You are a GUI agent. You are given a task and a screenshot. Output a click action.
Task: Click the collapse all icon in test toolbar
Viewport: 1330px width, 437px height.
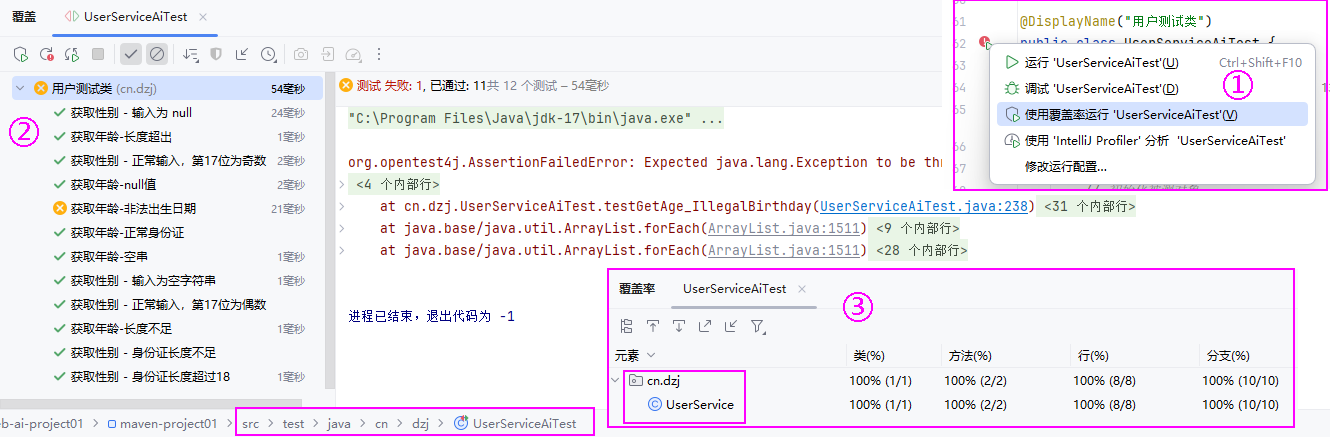click(242, 54)
